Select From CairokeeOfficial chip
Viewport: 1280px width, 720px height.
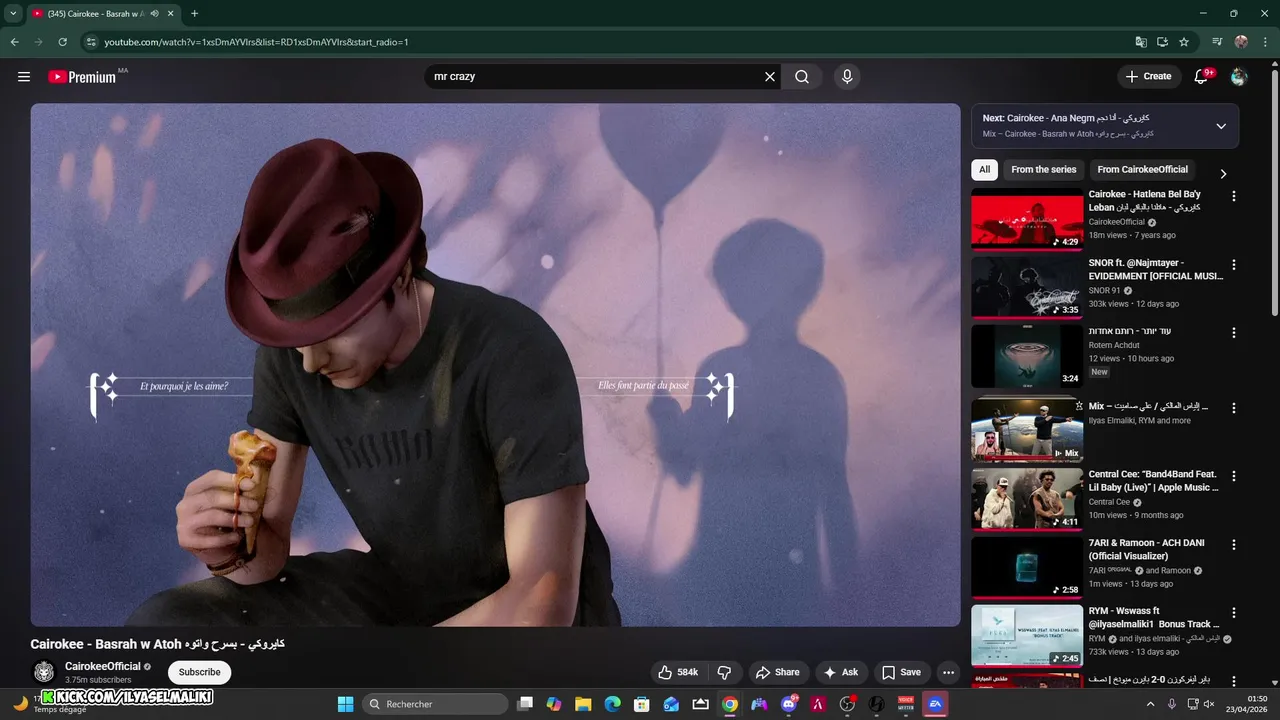pyautogui.click(x=1142, y=169)
